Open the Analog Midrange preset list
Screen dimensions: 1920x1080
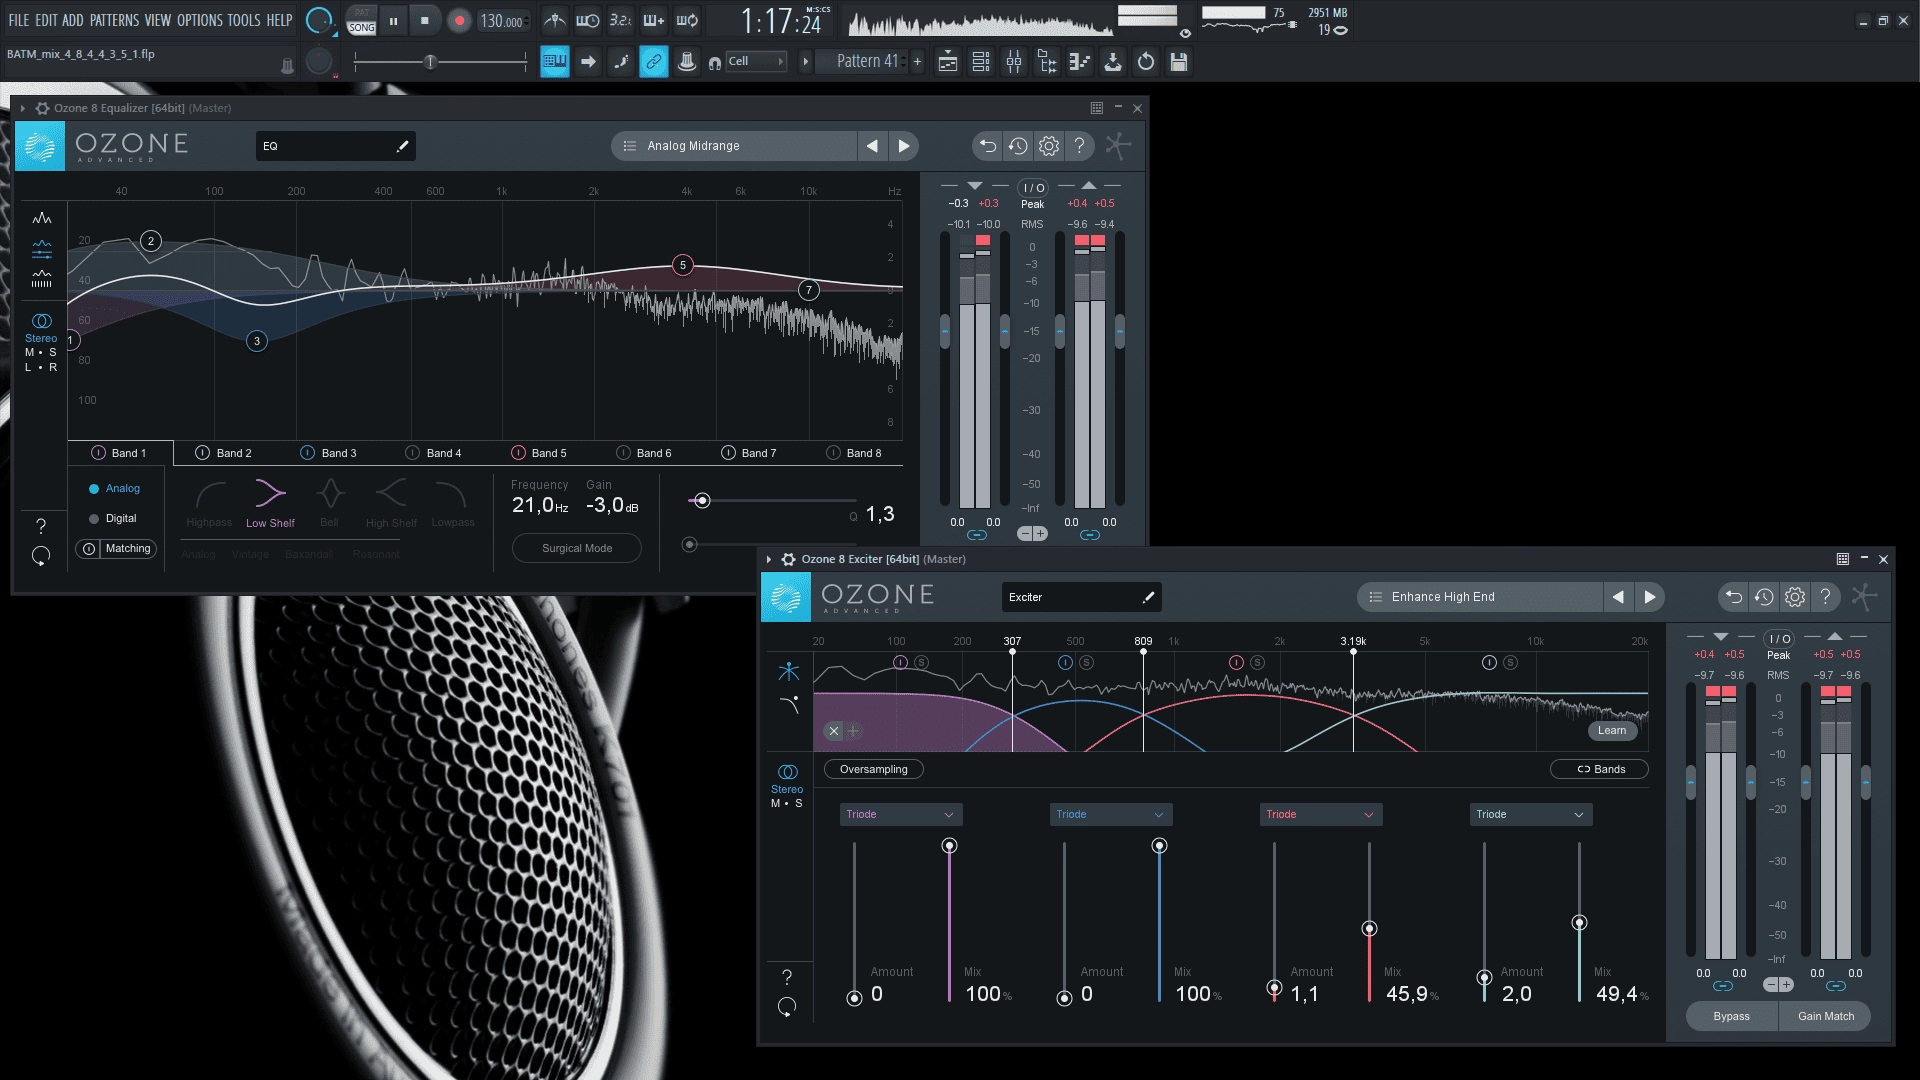[735, 146]
